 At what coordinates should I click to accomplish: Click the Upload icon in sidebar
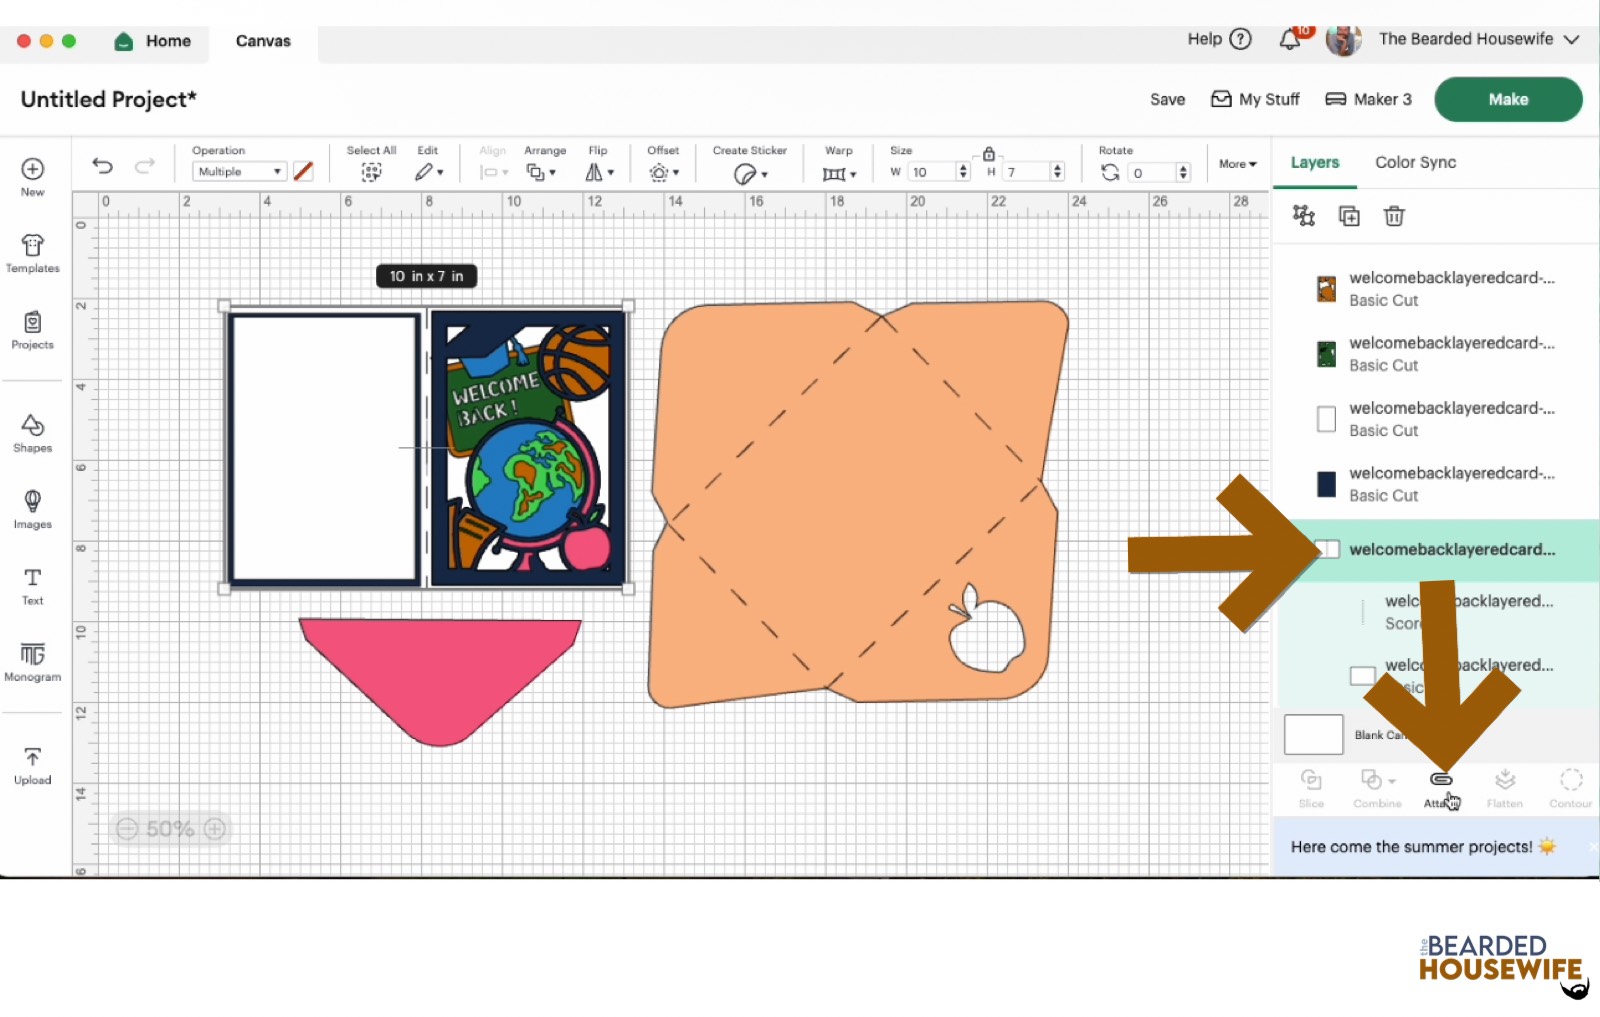32,765
